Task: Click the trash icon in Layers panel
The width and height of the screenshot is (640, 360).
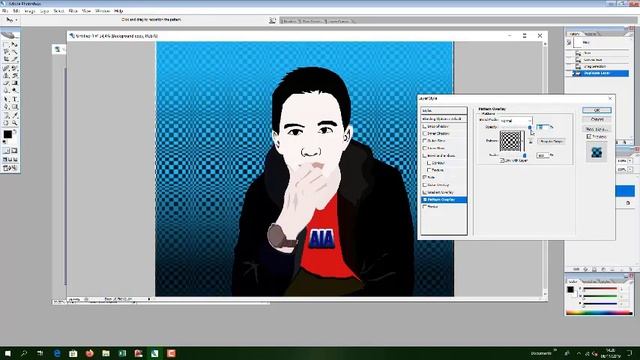Action: [630, 269]
